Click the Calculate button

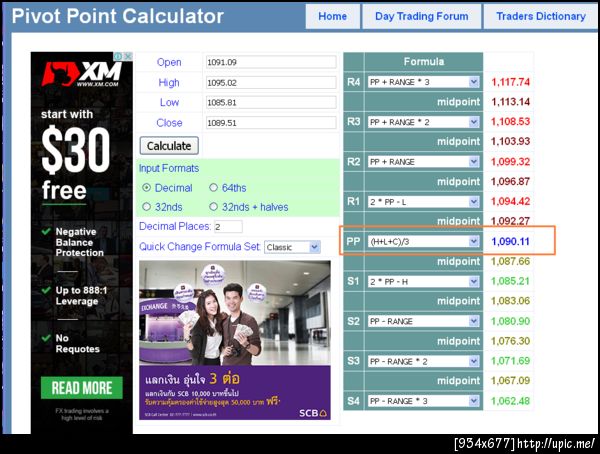169,146
